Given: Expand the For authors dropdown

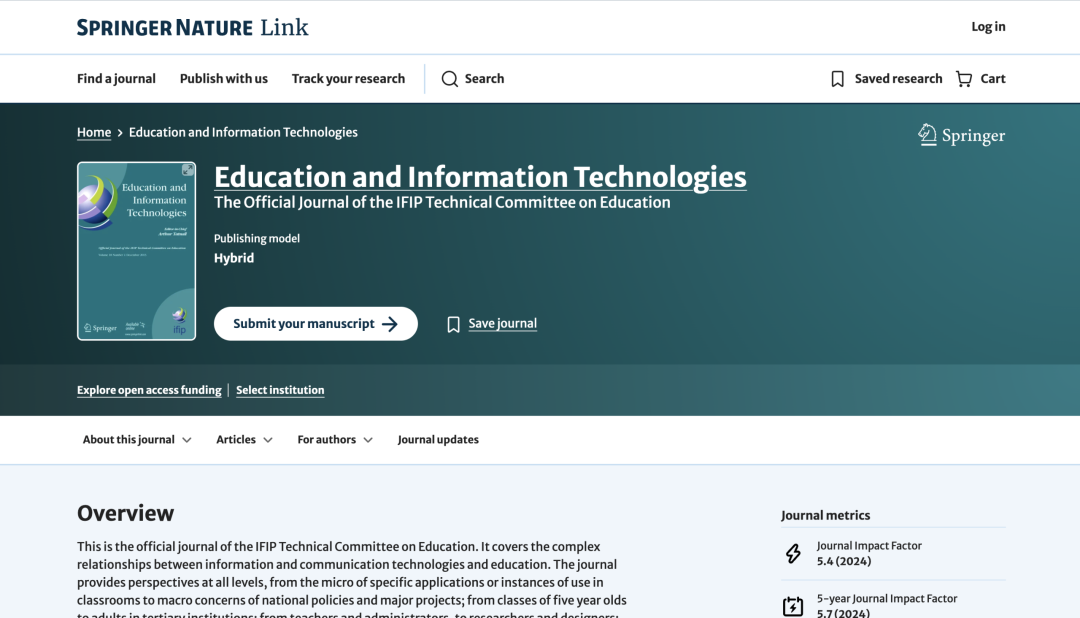Looking at the screenshot, I should tap(335, 440).
